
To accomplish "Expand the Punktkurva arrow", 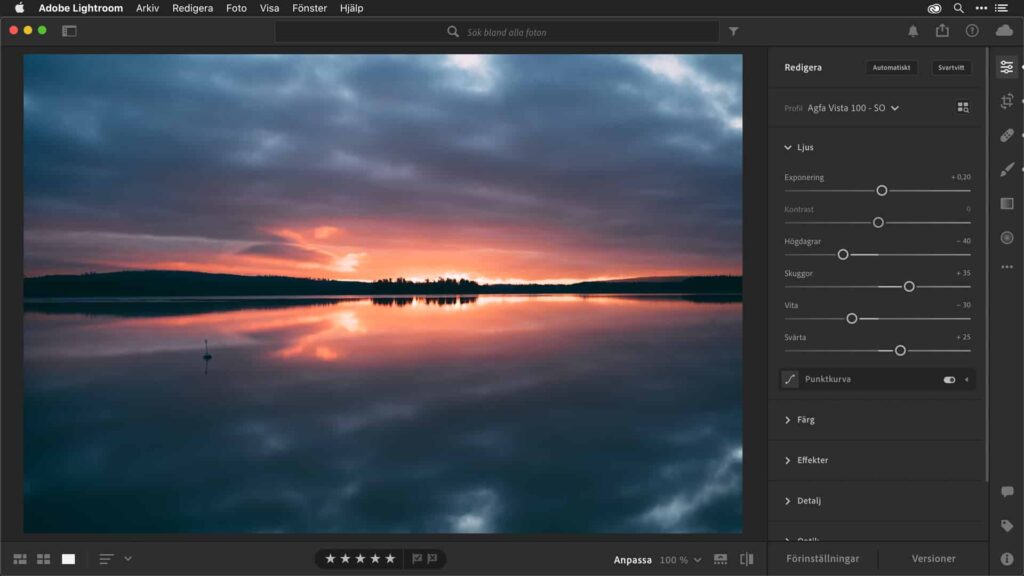I will coord(967,379).
